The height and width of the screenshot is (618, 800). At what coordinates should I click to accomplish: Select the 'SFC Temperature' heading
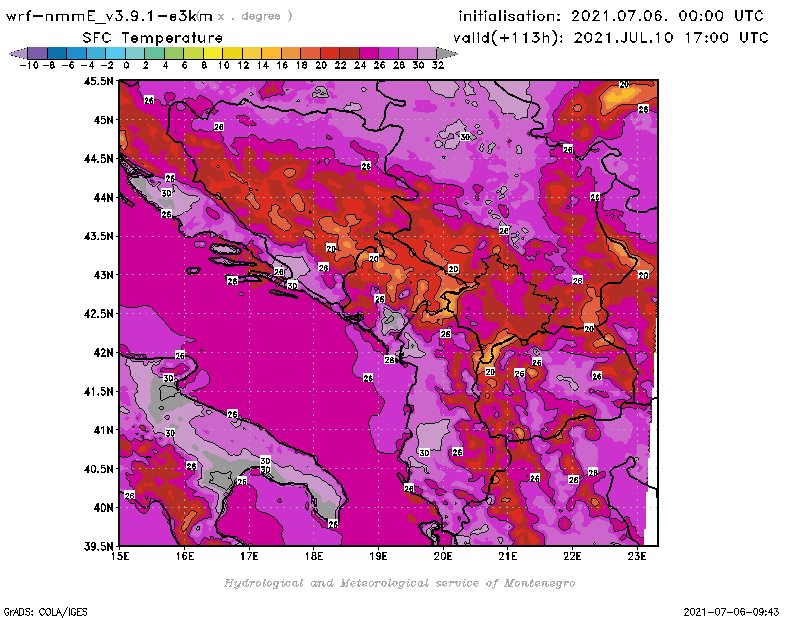(153, 38)
